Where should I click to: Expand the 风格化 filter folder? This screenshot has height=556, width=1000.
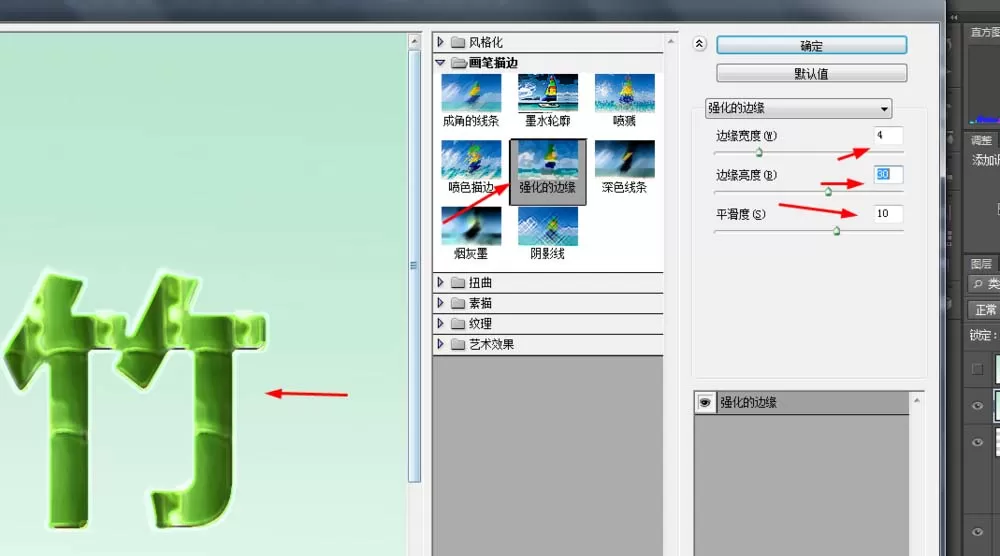(x=440, y=42)
